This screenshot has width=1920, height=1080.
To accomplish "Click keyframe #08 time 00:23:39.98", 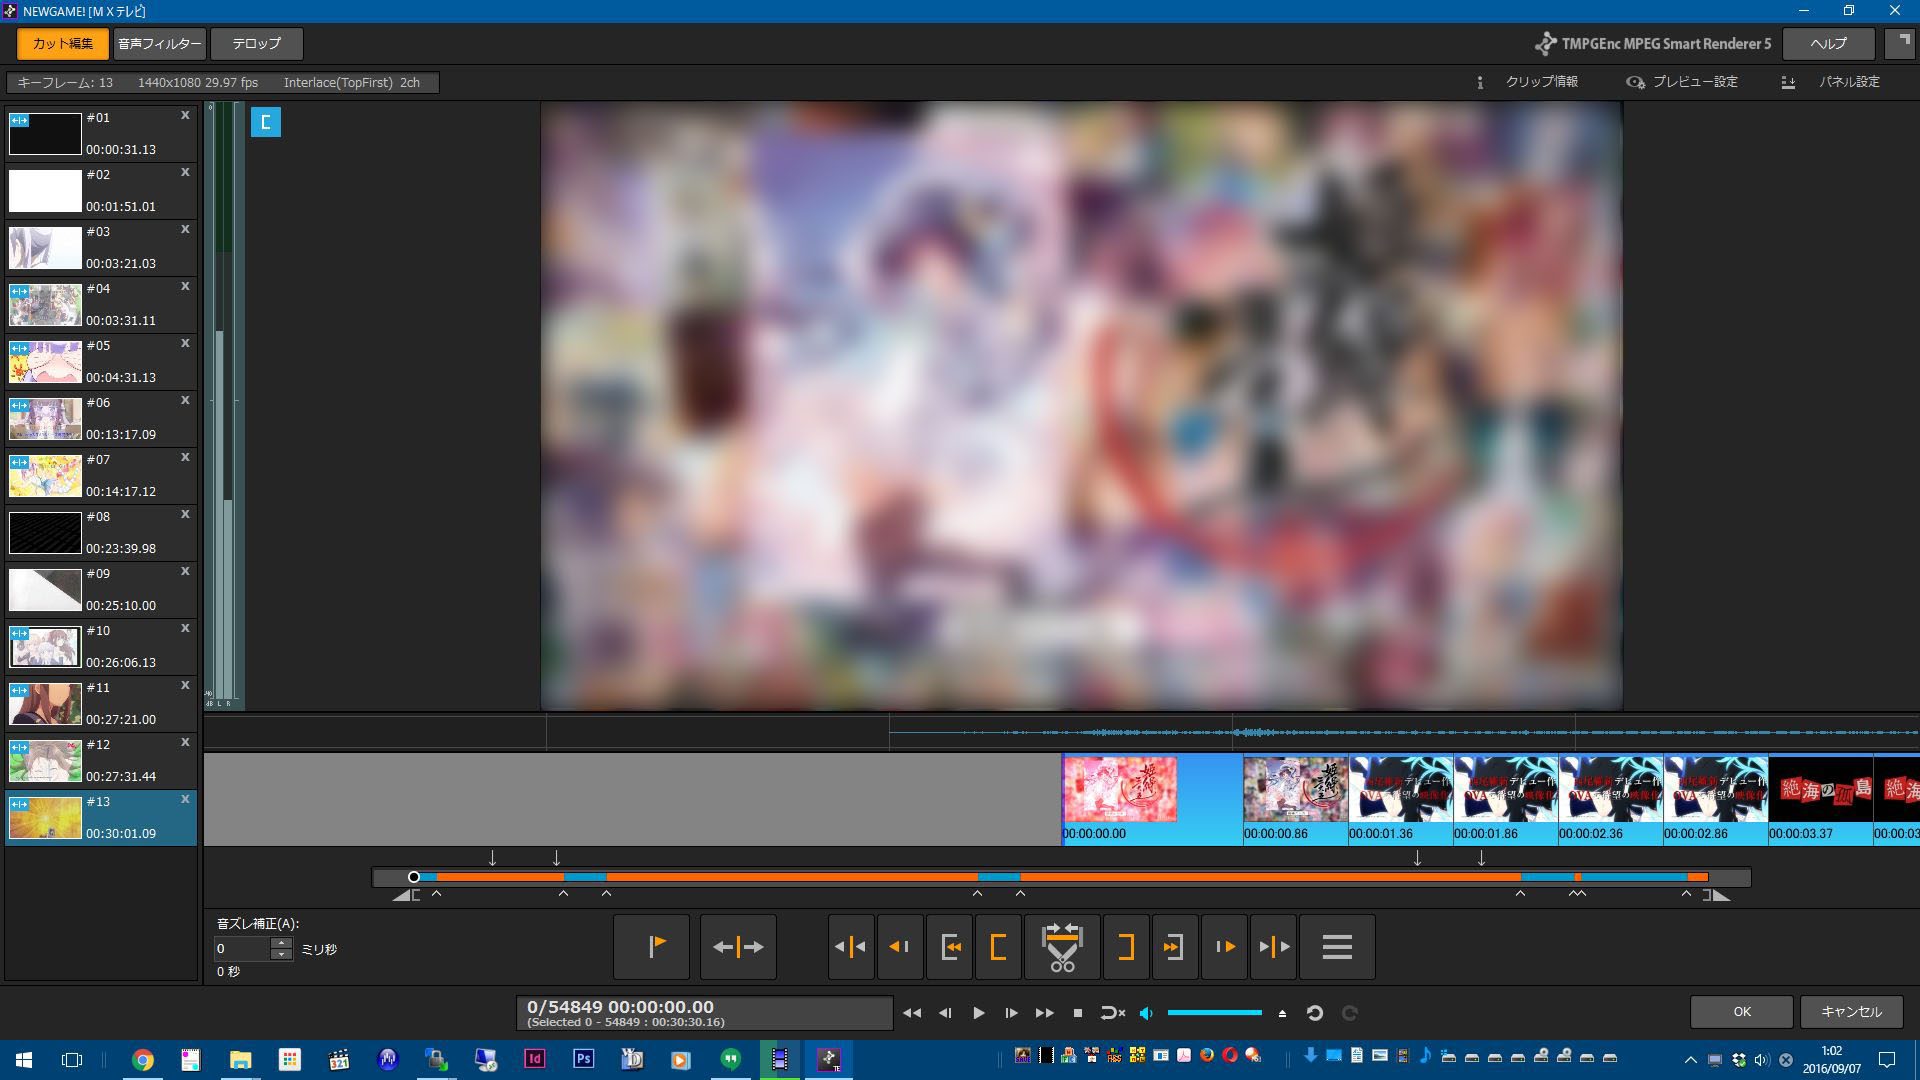I will point(121,548).
